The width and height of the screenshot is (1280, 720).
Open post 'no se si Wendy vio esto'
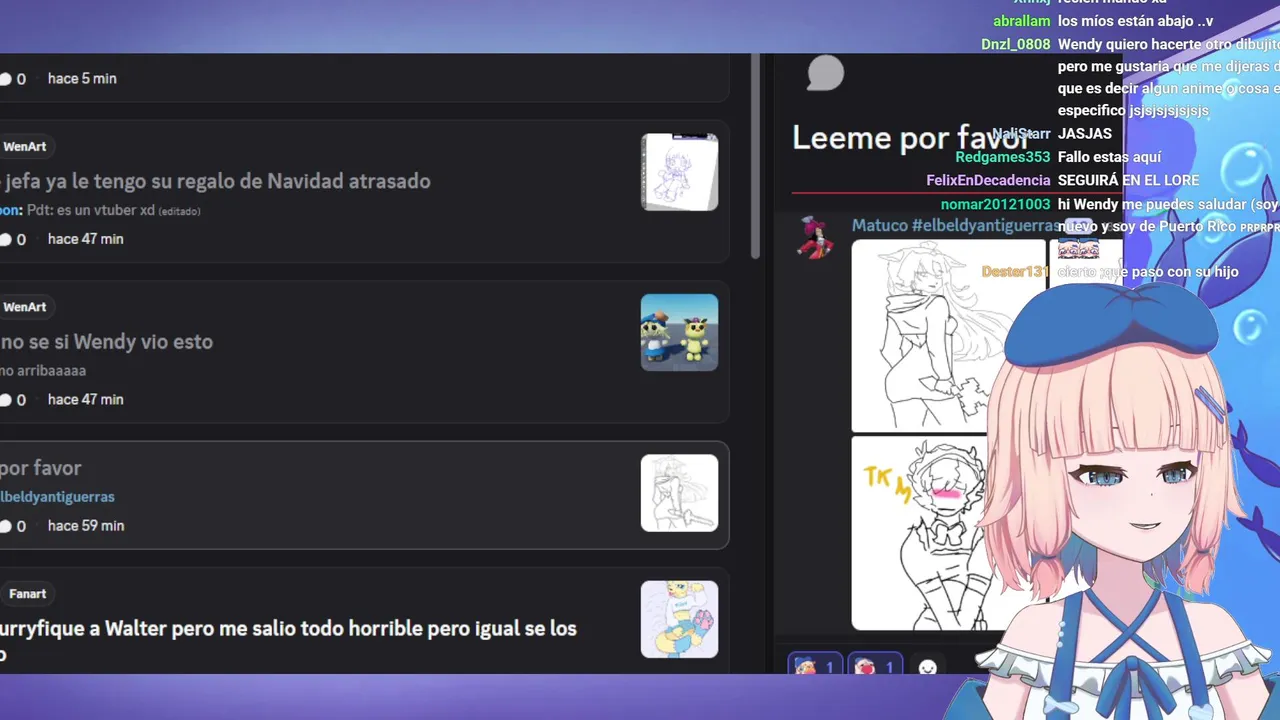[106, 342]
